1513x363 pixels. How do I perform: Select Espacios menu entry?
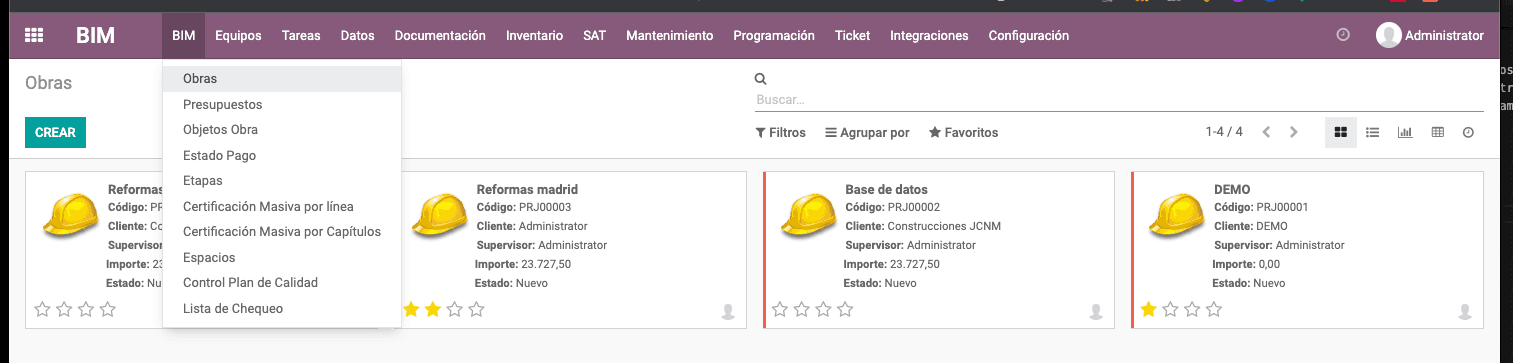click(282, 258)
